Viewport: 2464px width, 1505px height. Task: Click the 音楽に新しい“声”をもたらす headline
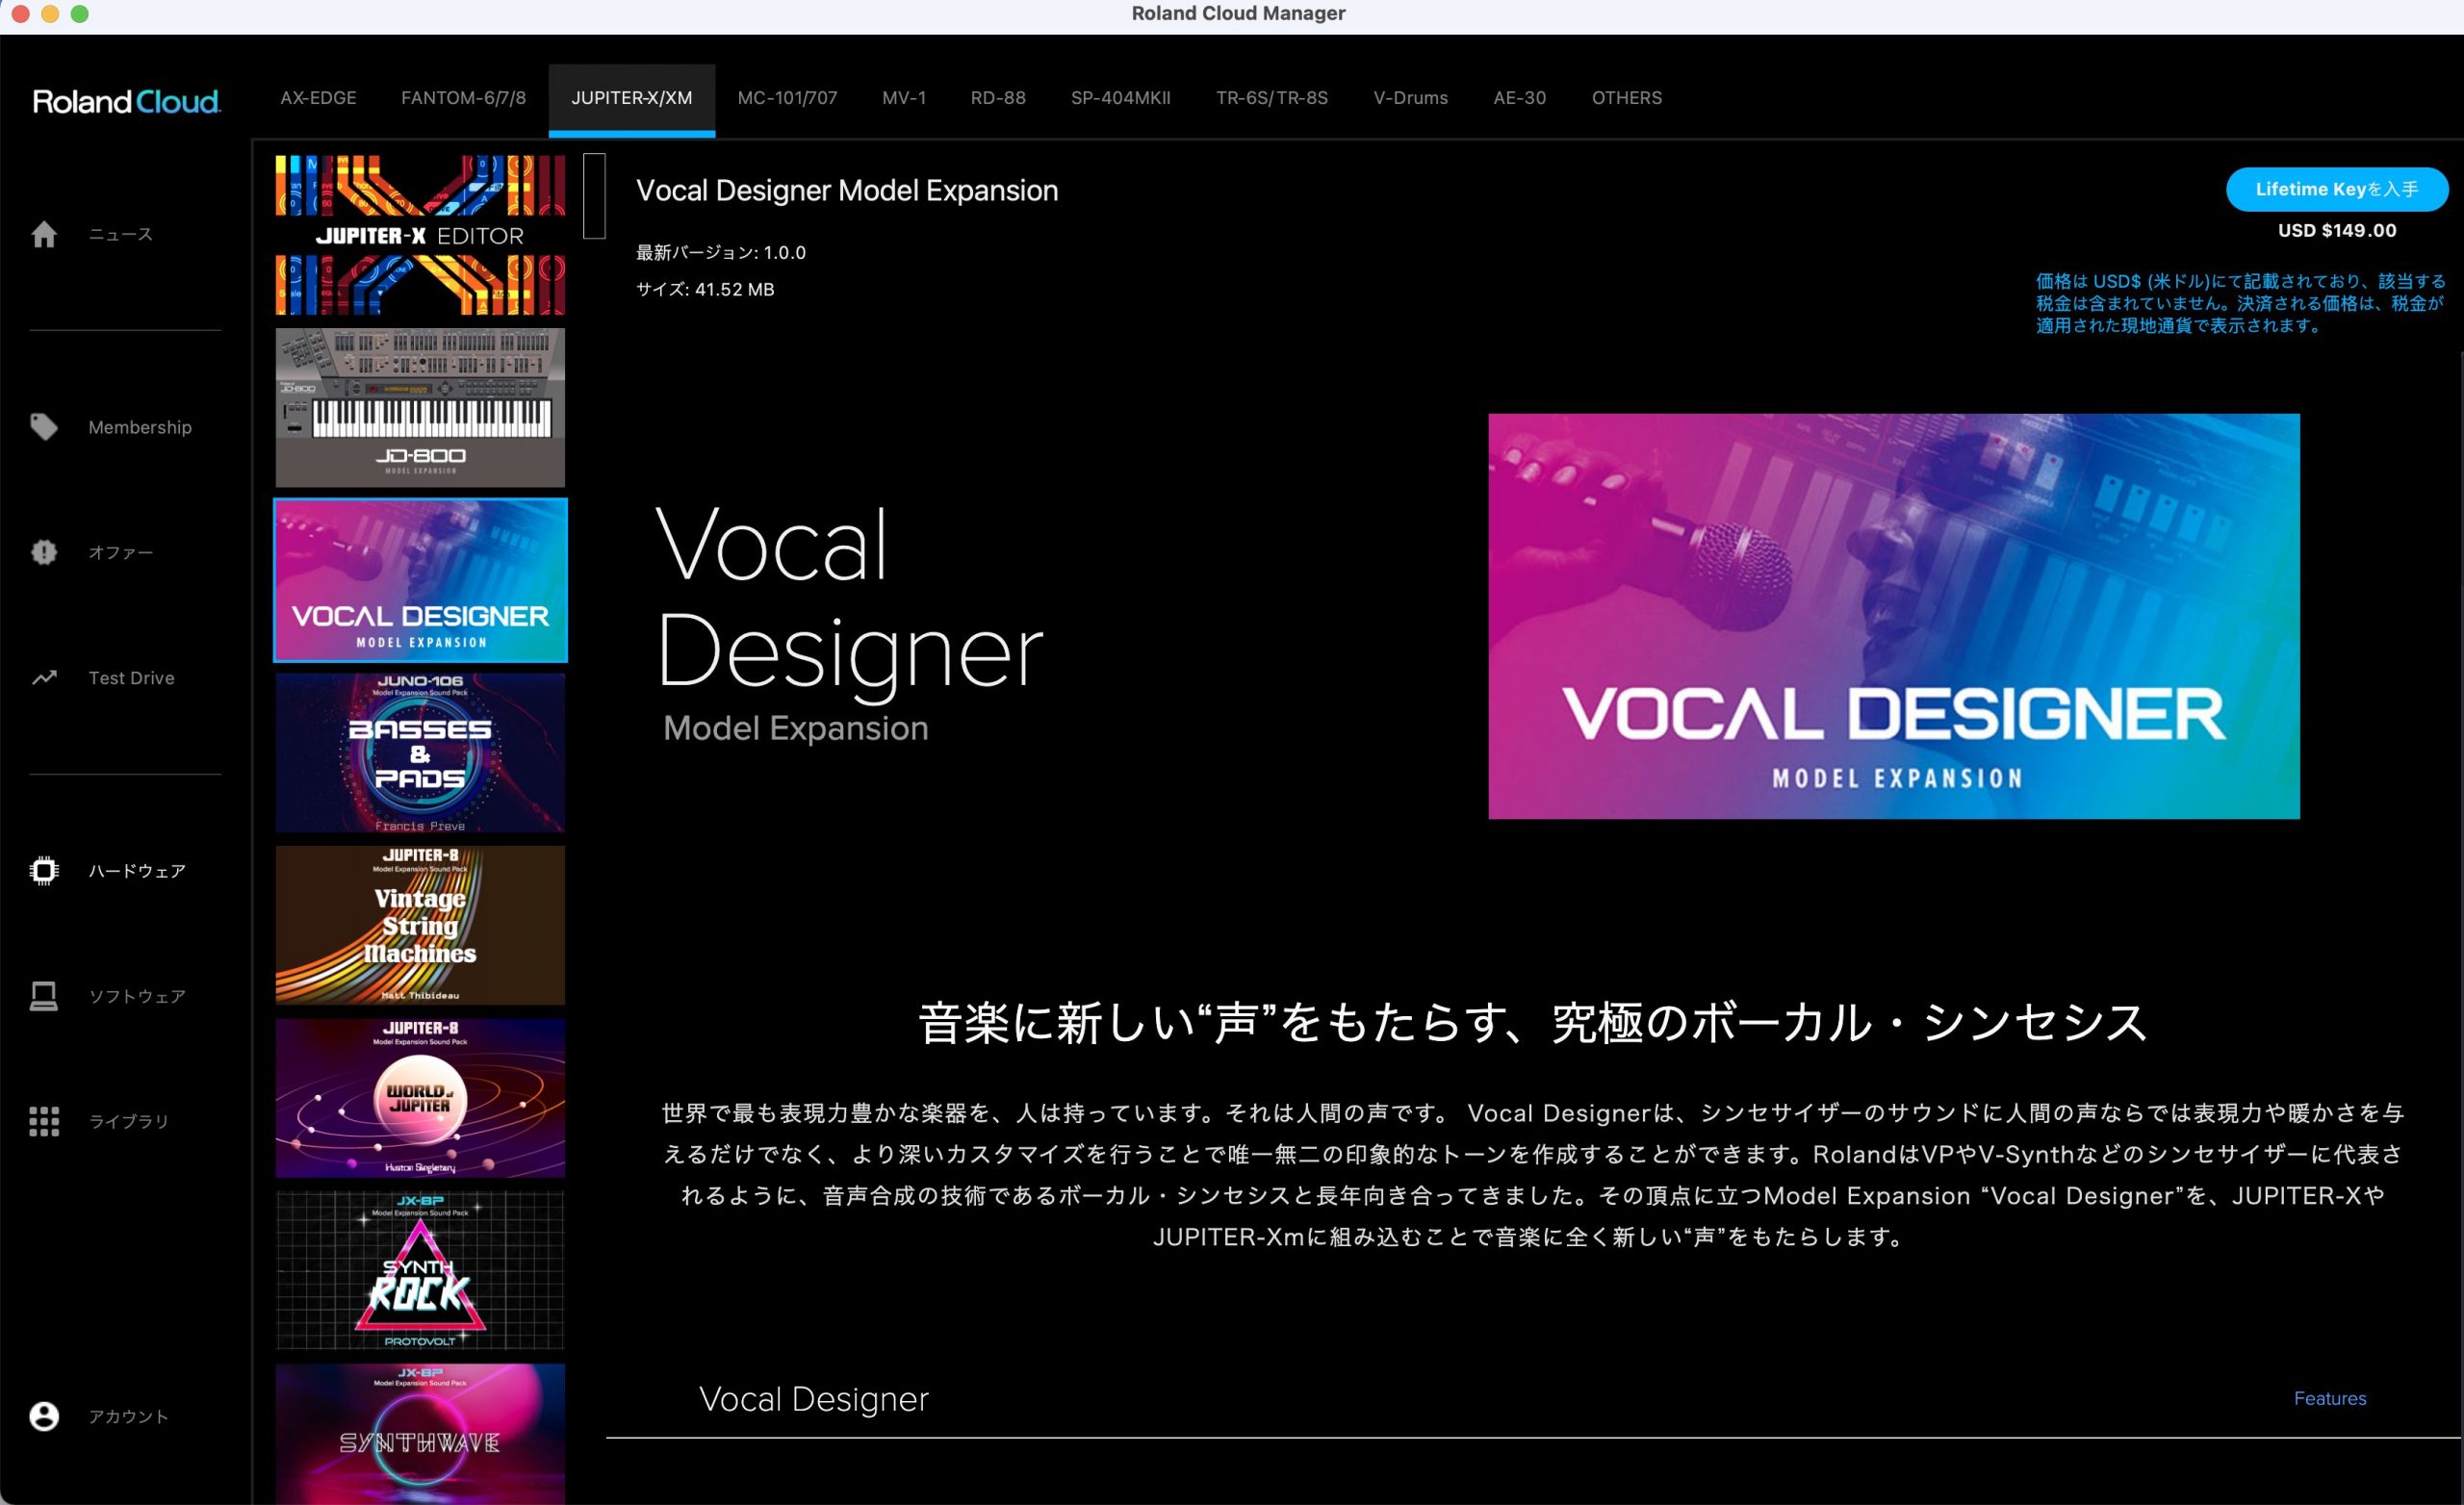tap(1533, 1023)
